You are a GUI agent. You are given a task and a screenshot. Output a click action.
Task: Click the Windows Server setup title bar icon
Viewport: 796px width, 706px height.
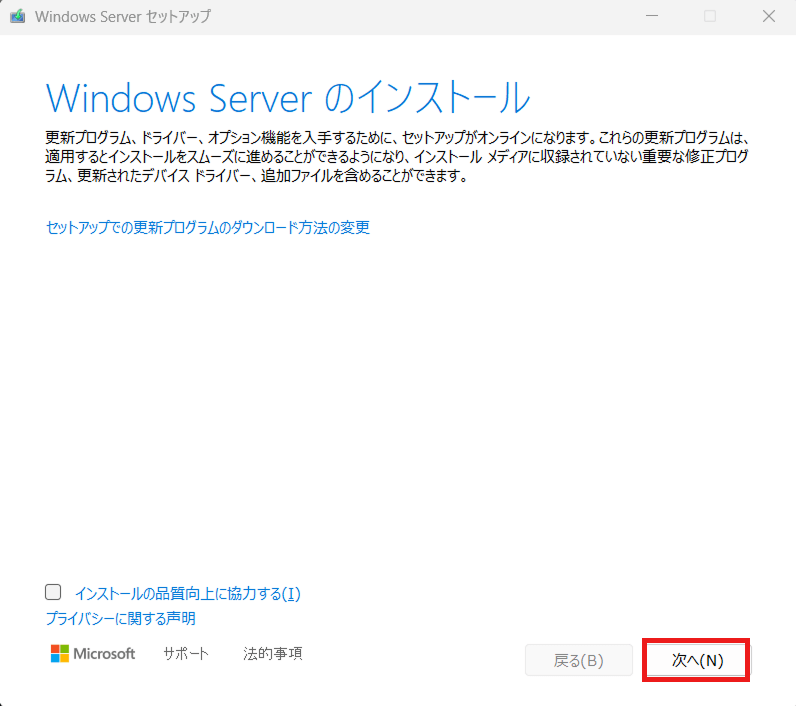[18, 16]
